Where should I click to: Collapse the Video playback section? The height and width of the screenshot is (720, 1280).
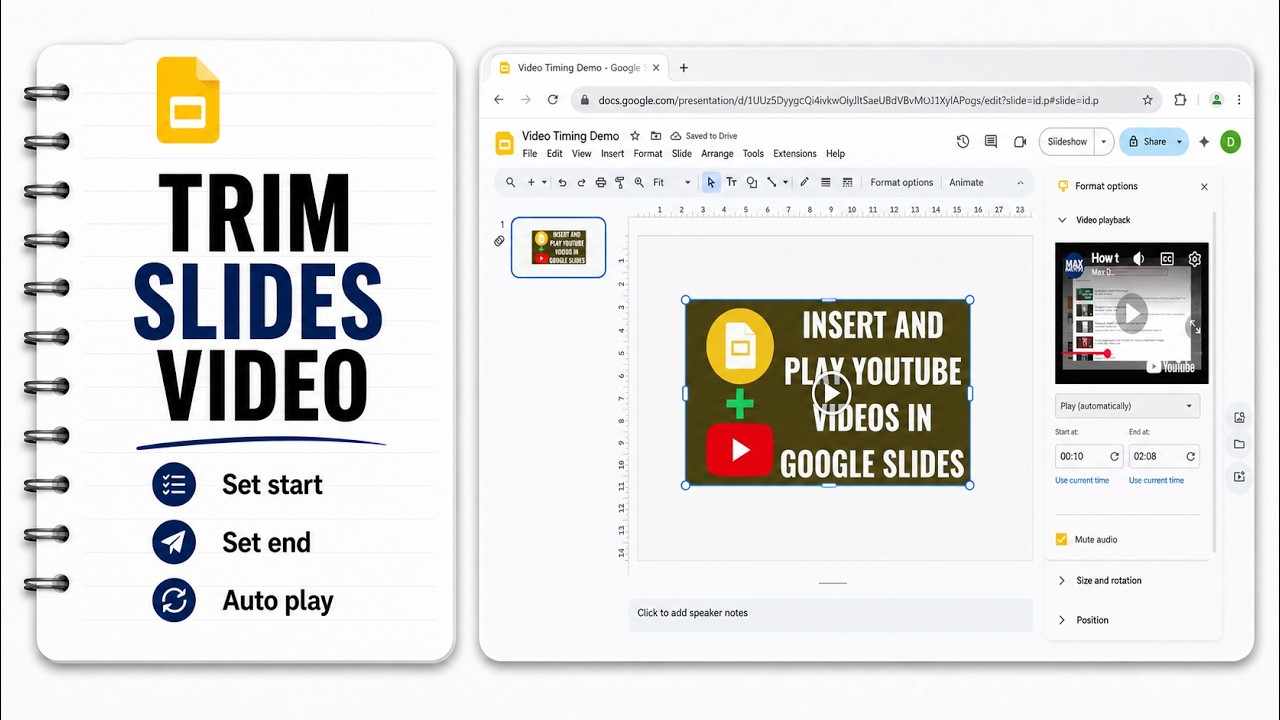(1062, 220)
